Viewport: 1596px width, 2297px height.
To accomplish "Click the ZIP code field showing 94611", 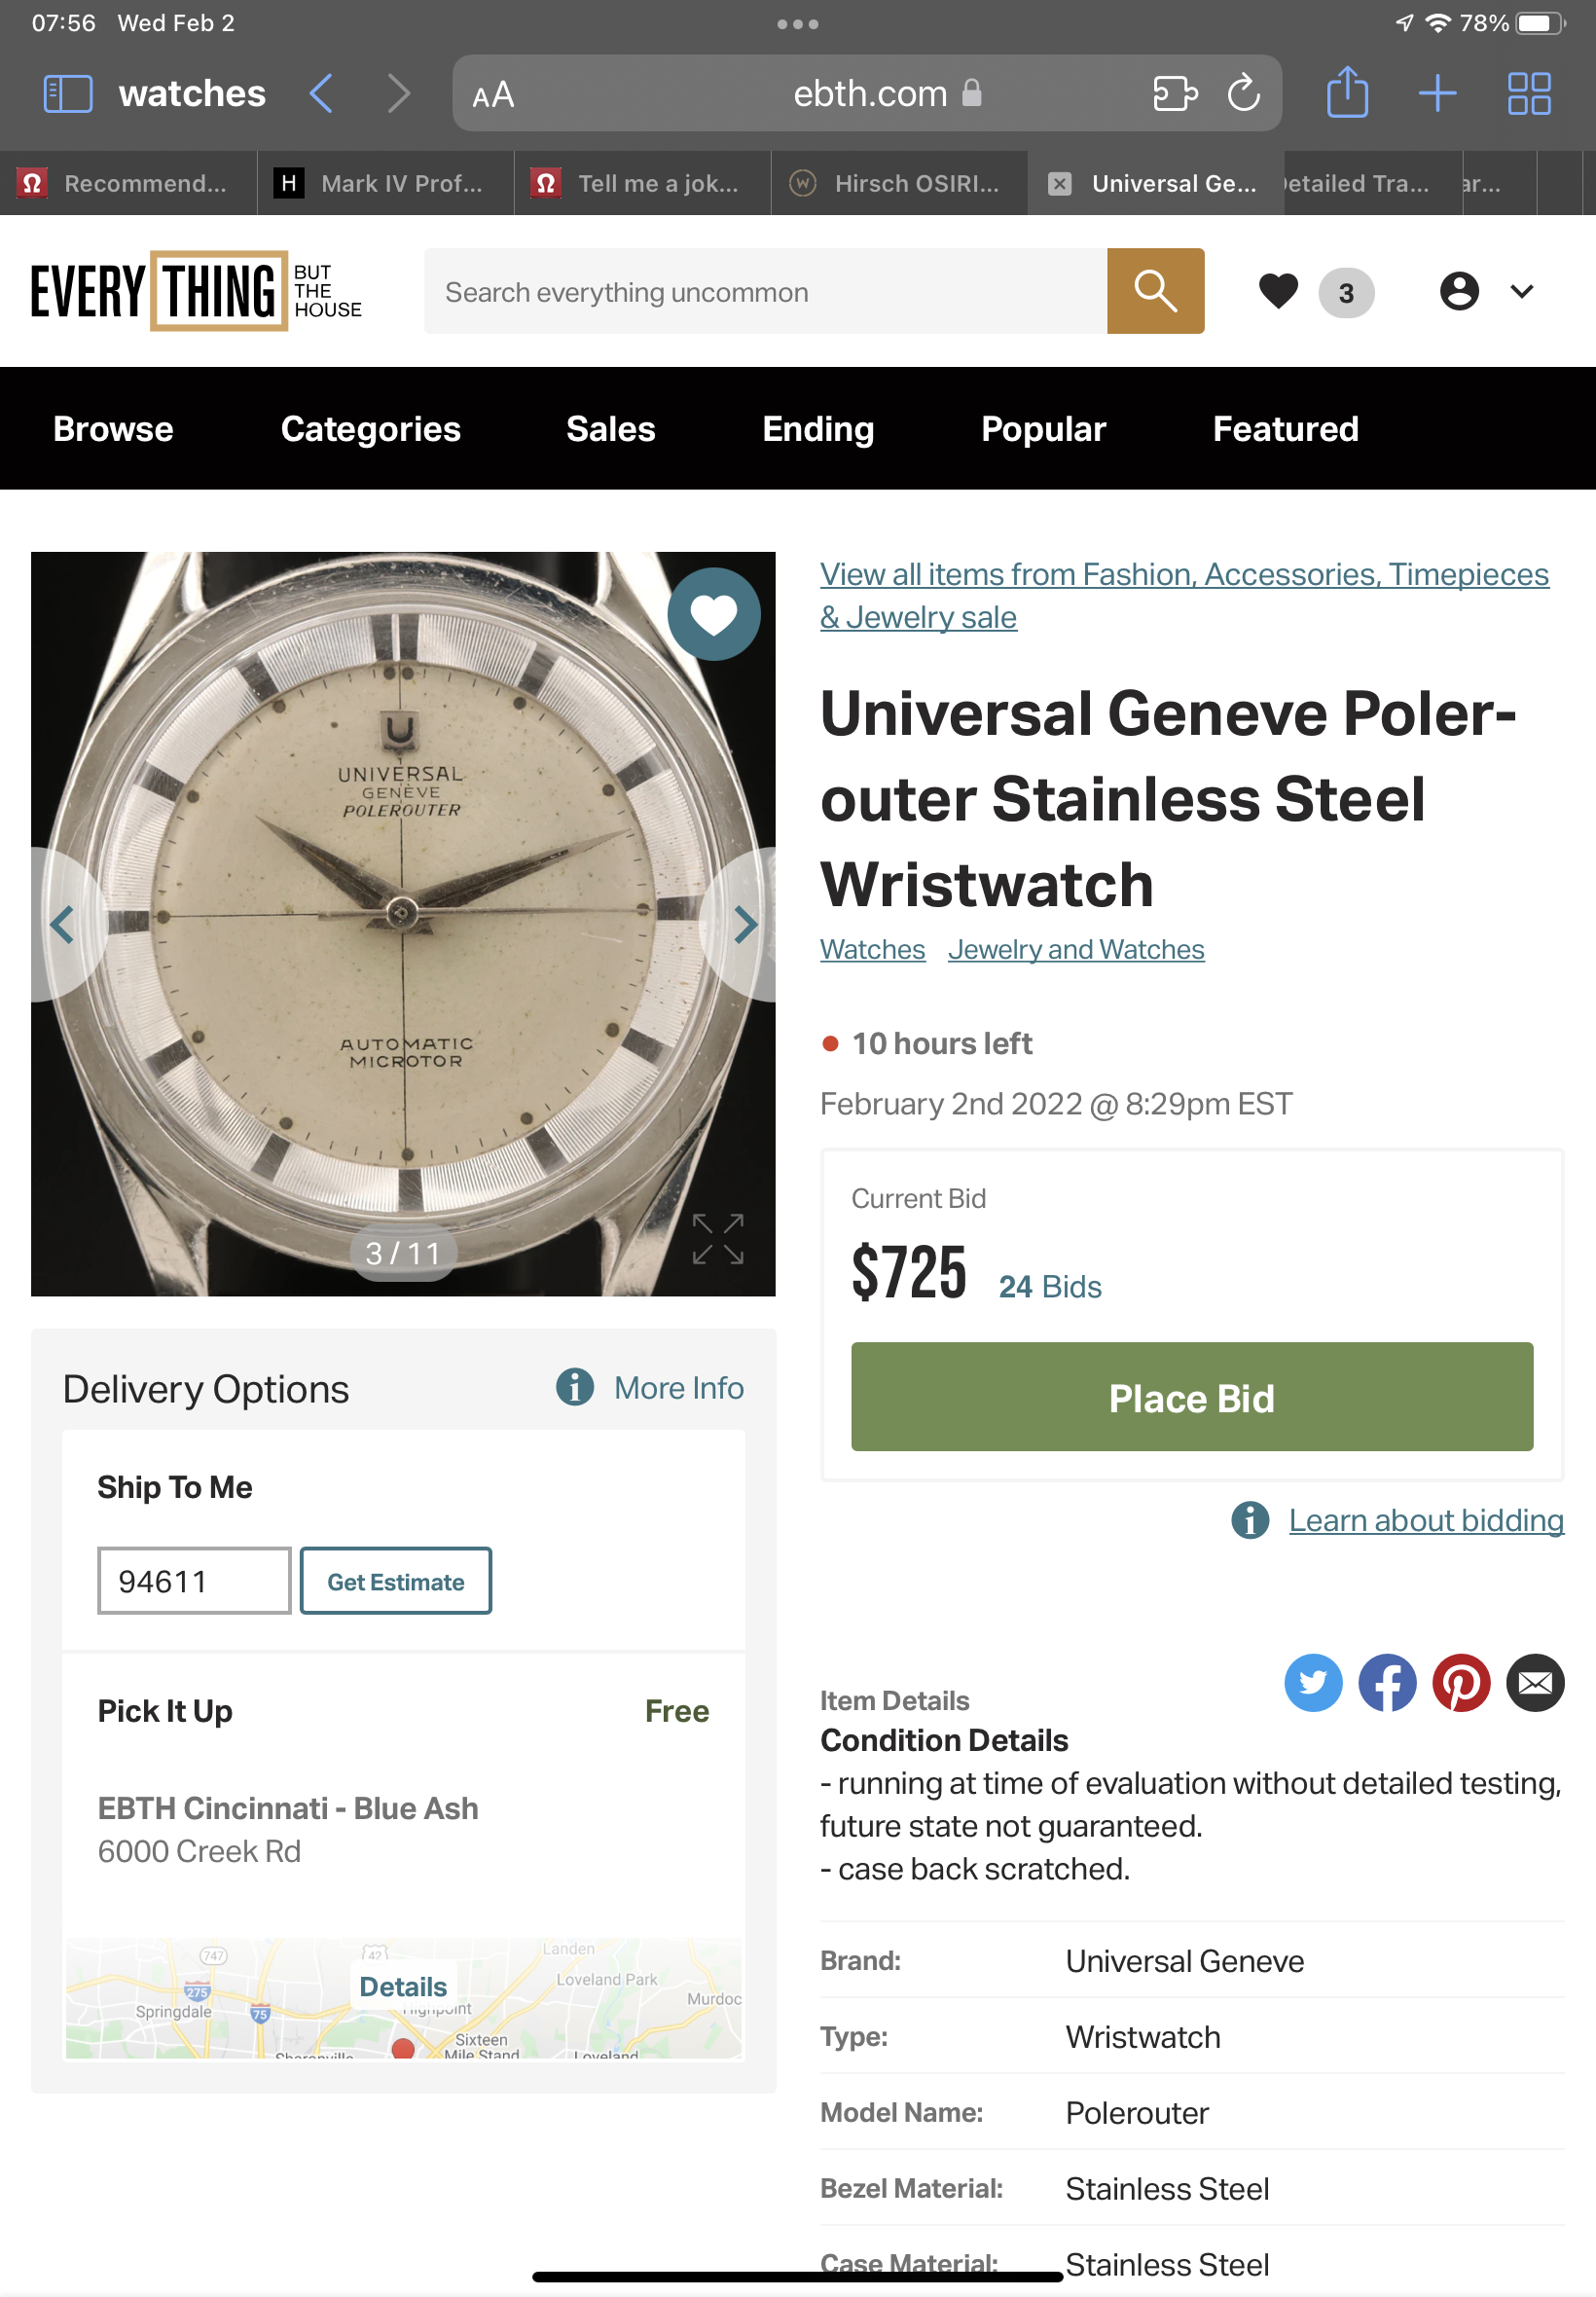I will click(194, 1581).
